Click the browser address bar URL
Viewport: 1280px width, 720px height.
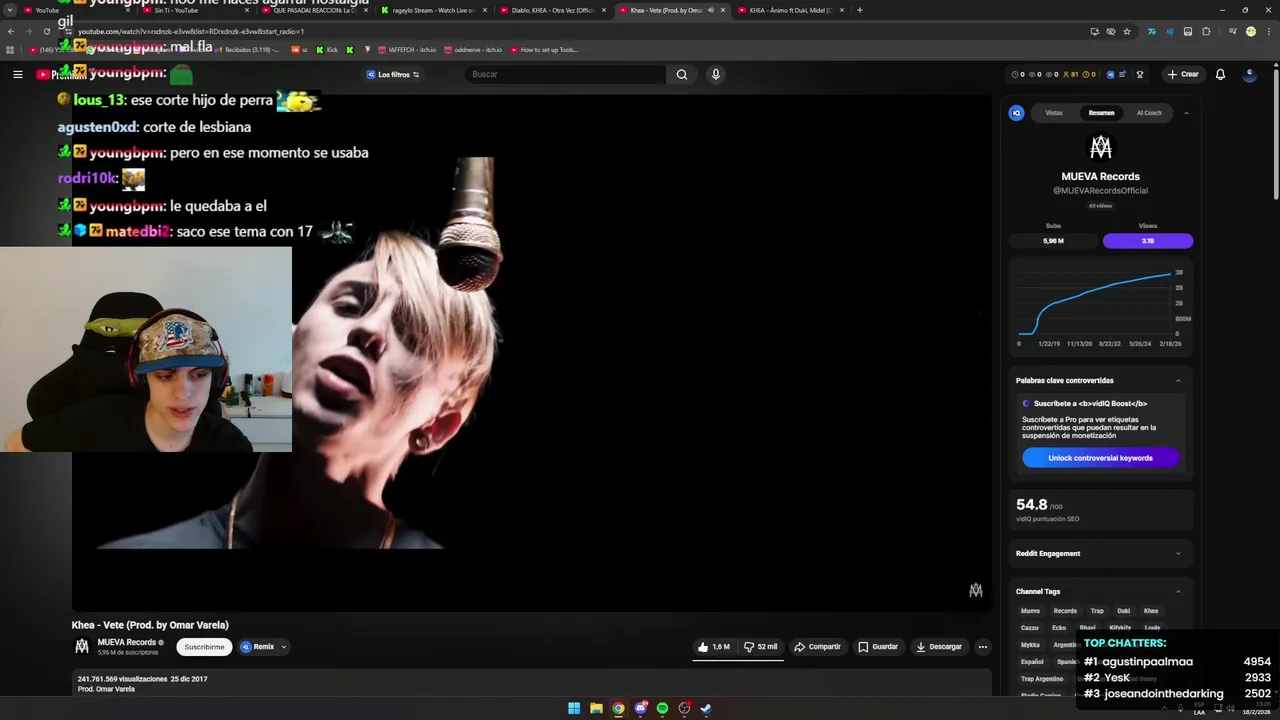(190, 31)
